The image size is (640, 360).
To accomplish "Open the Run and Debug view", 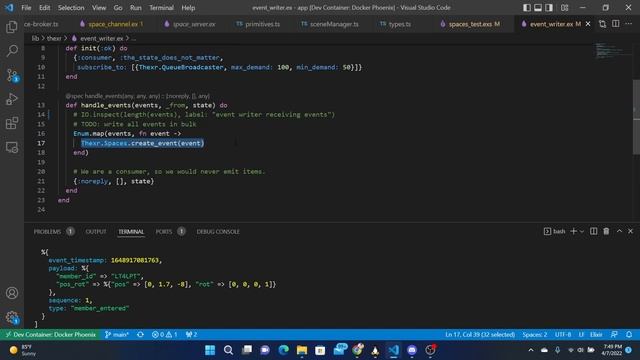I will pyautogui.click(x=12, y=99).
